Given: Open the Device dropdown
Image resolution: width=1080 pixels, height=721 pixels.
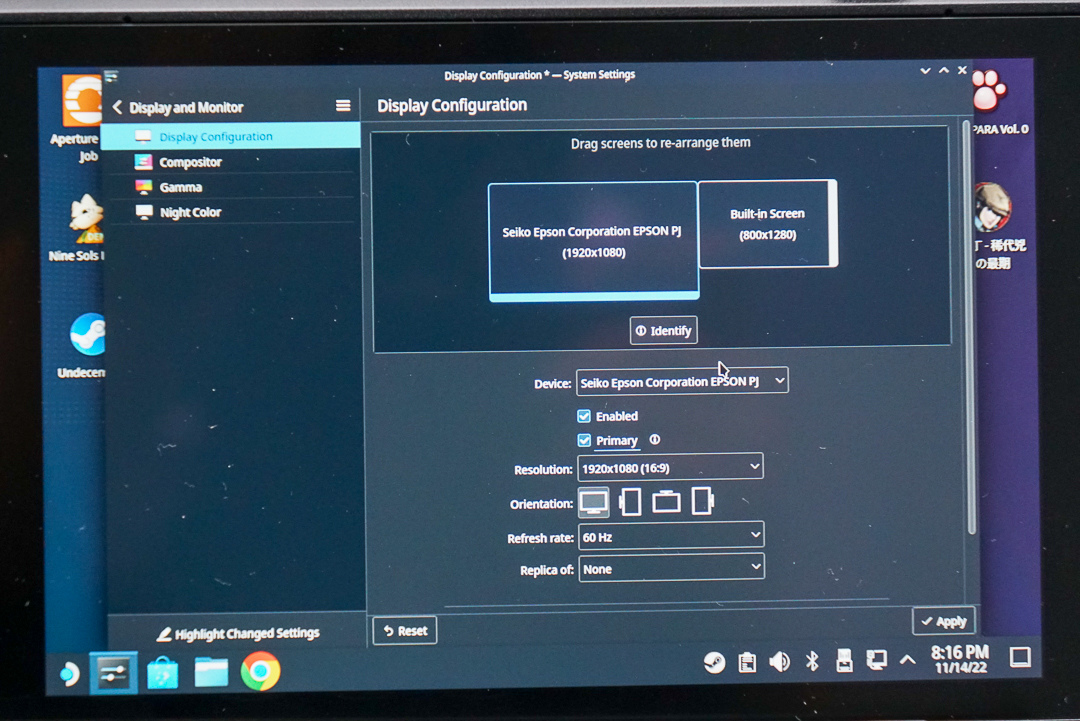Looking at the screenshot, I should coord(682,382).
